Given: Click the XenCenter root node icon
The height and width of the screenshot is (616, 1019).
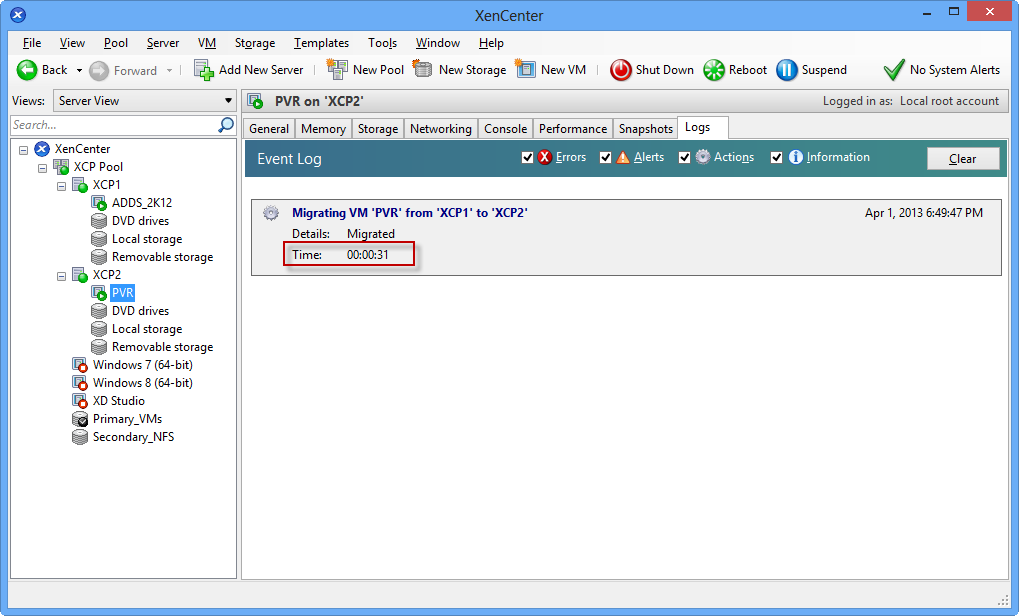Looking at the screenshot, I should [42, 149].
